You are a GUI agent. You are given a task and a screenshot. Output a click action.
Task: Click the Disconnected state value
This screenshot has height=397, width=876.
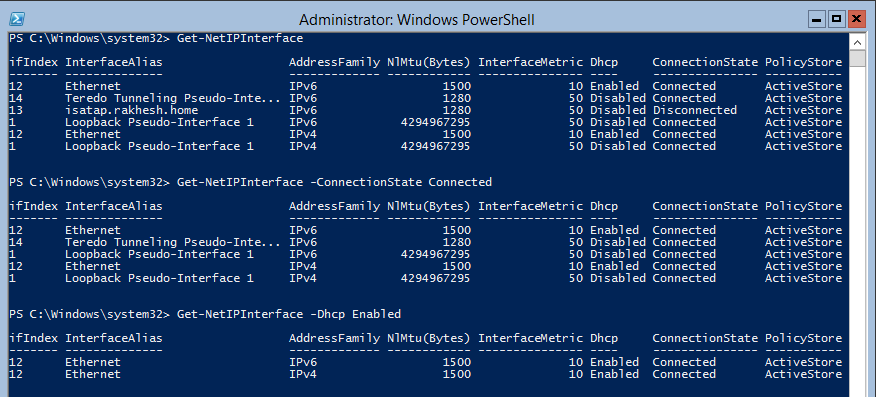pyautogui.click(x=694, y=110)
